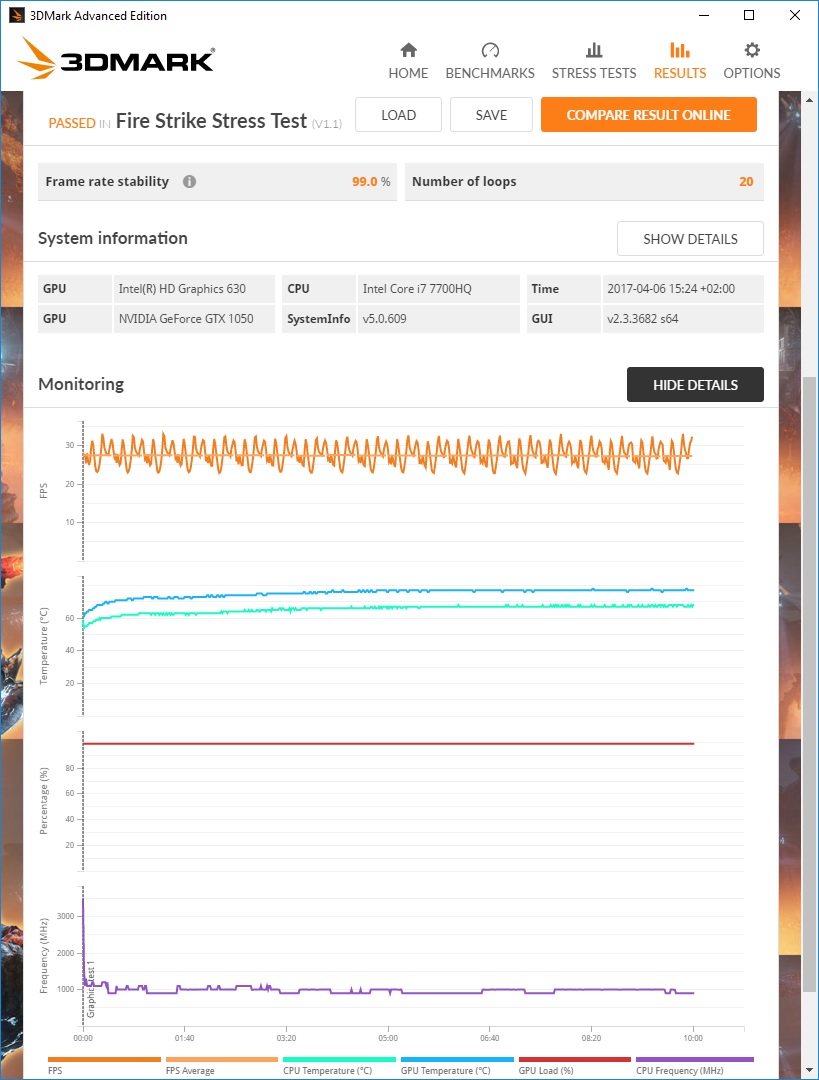
Task: Click the frame rate stability info icon
Action: click(x=189, y=181)
